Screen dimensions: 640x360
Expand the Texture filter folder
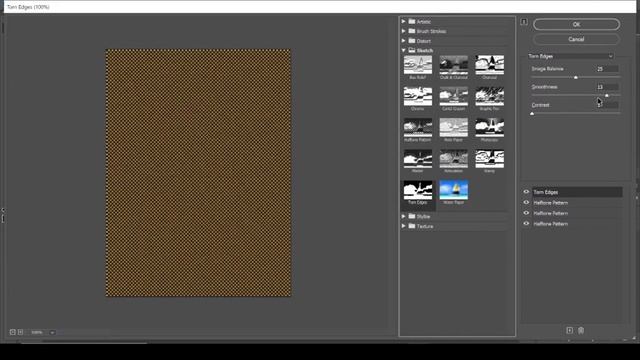click(403, 226)
